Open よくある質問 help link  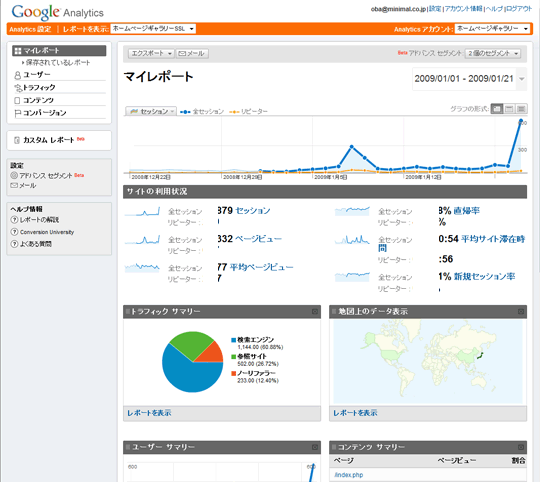click(35, 244)
